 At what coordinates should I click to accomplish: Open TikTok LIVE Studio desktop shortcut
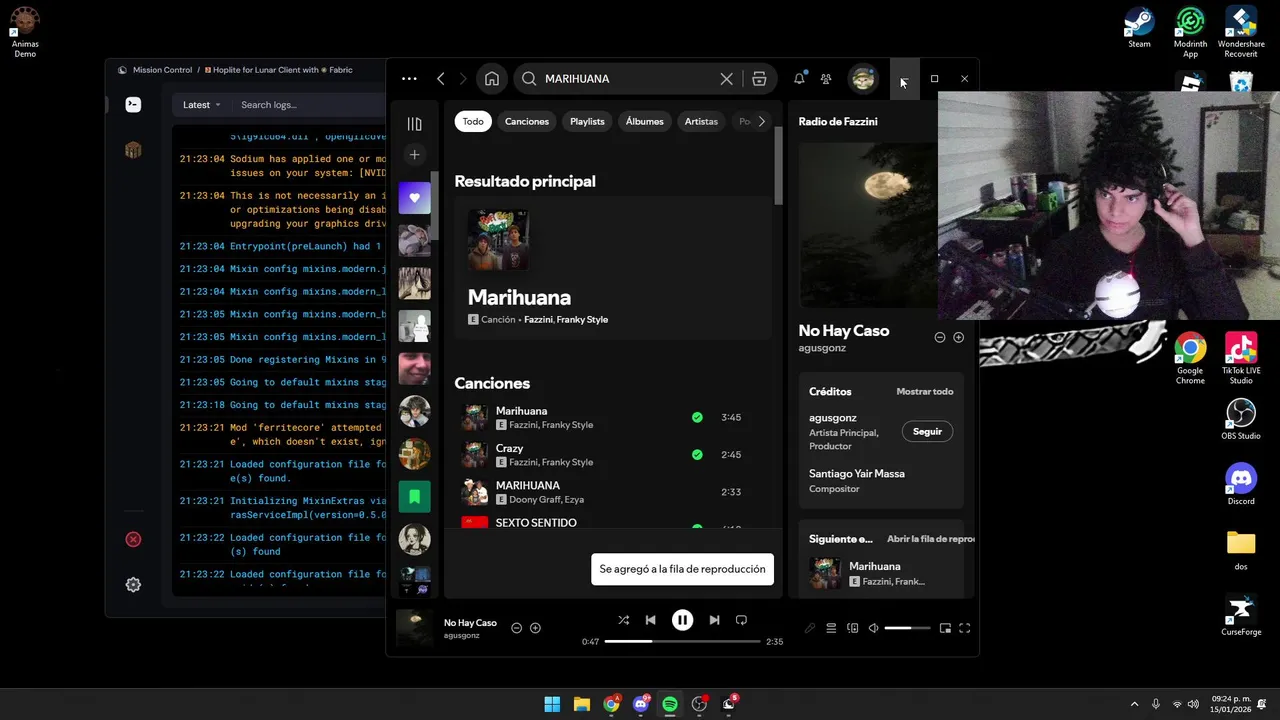point(1241,358)
